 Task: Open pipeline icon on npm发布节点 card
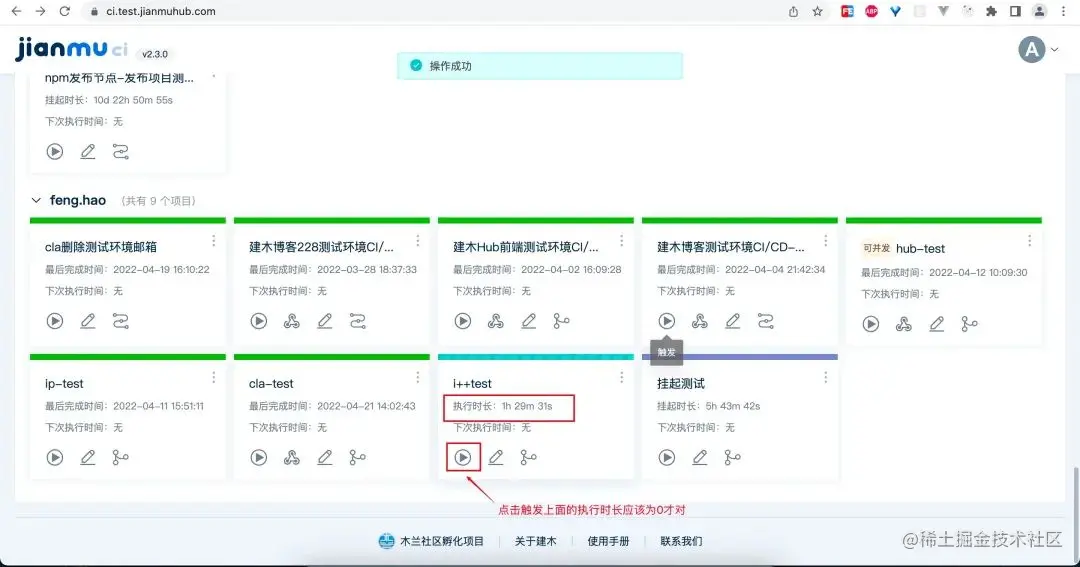point(121,152)
